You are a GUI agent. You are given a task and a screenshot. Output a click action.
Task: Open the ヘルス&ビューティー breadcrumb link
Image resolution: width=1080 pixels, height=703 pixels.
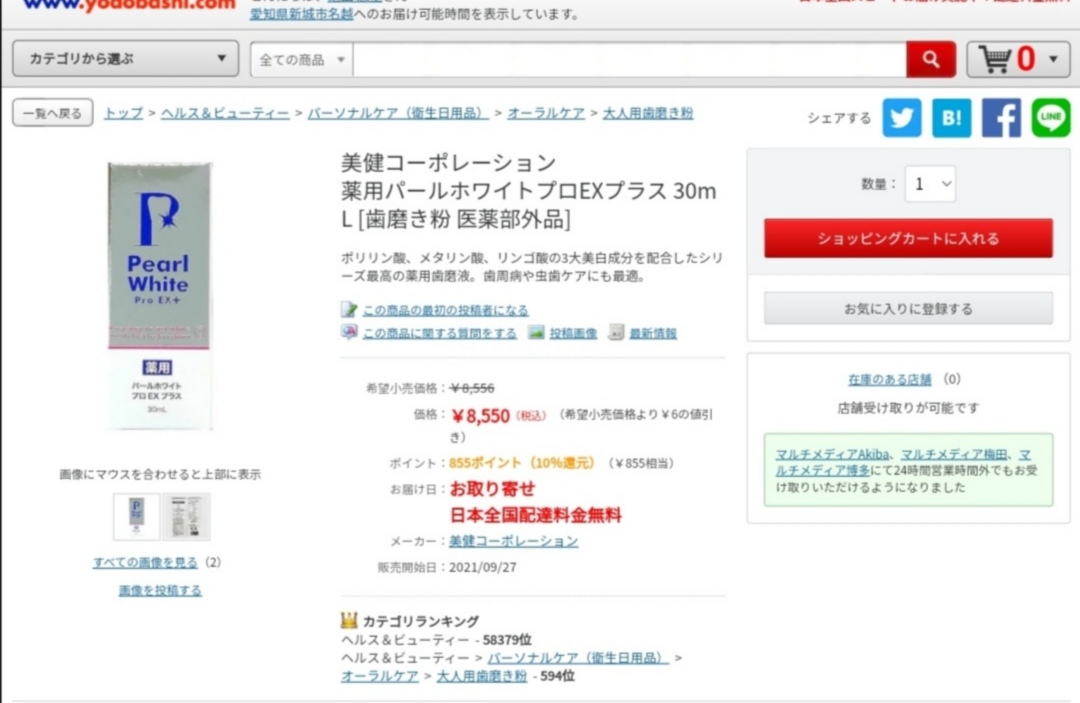(x=225, y=113)
